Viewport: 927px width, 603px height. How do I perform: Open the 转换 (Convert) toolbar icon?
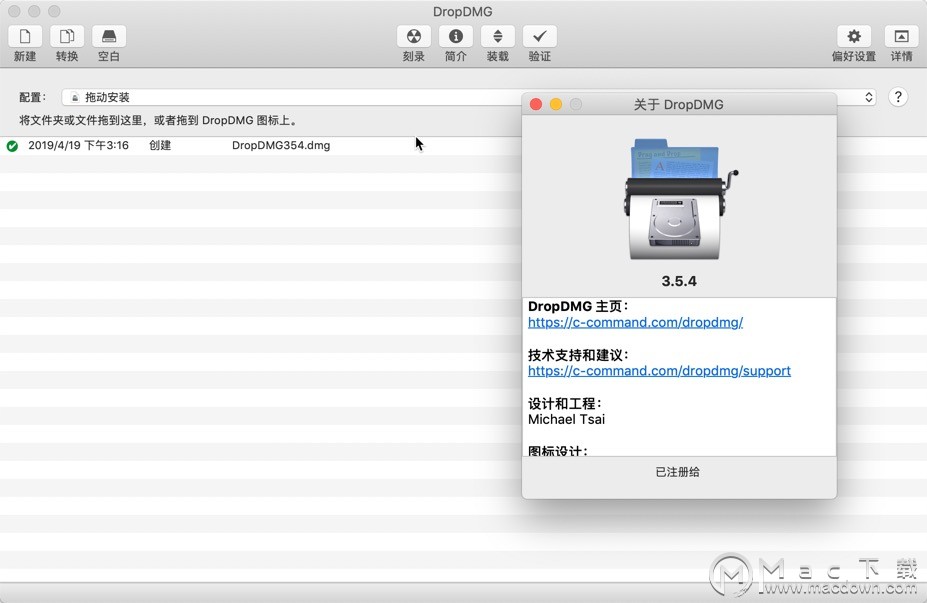tap(67, 37)
